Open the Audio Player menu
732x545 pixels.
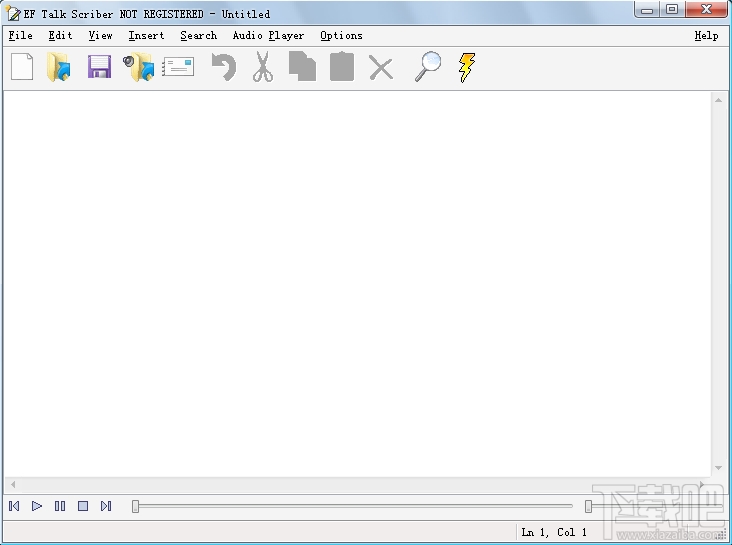click(268, 35)
